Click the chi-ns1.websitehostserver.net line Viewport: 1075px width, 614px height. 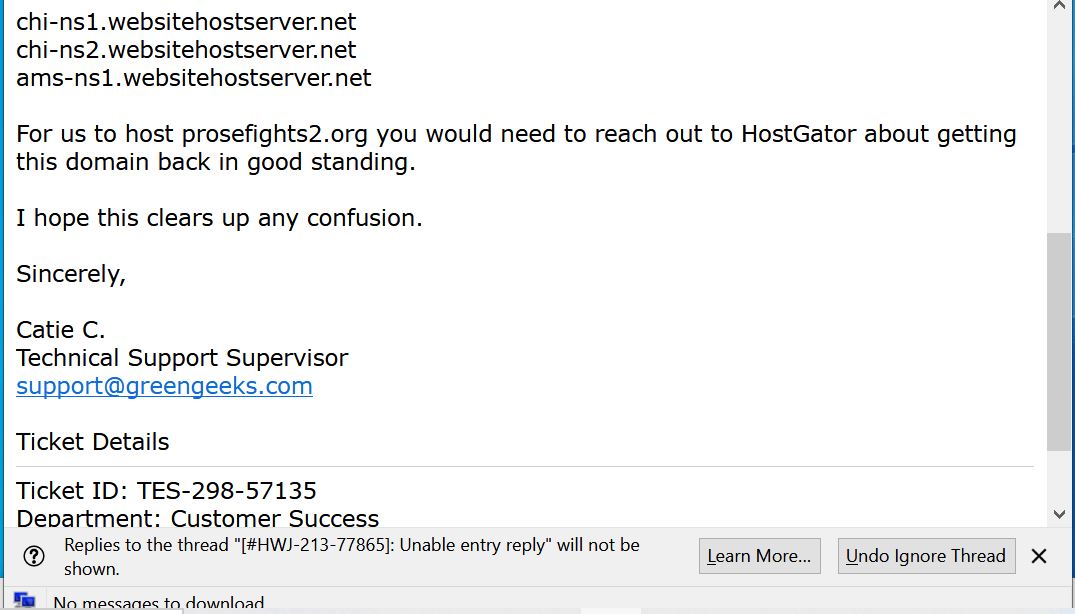186,22
